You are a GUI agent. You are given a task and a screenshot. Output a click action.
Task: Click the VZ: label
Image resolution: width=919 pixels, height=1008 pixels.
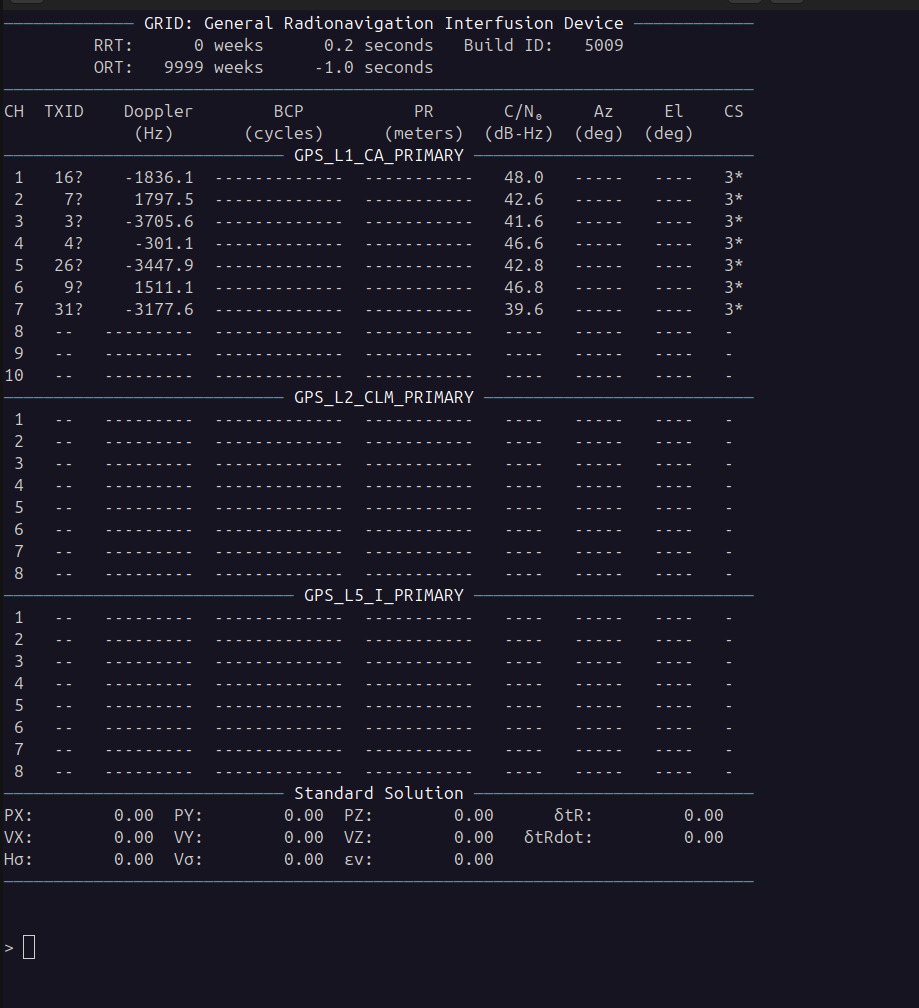[359, 837]
